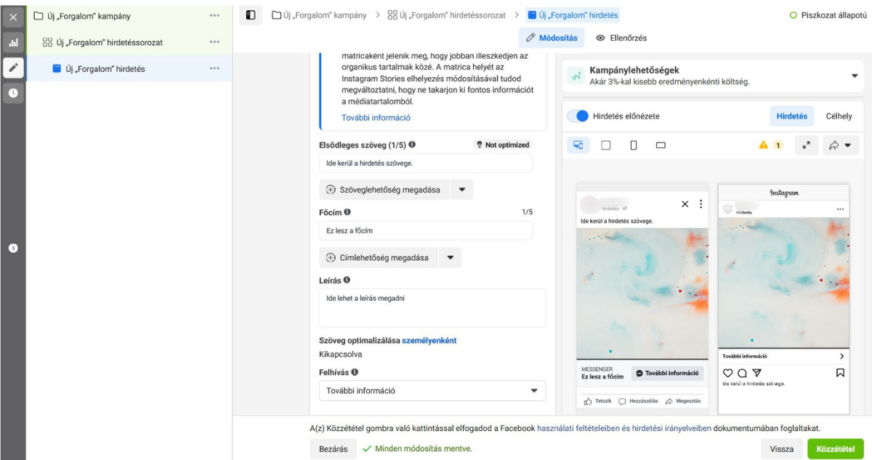Select the square preview format icon
The height and width of the screenshot is (460, 872).
click(x=605, y=145)
